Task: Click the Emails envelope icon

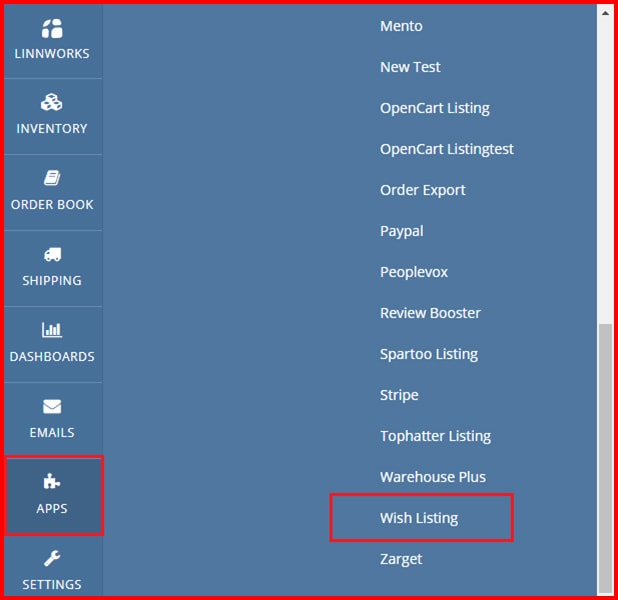Action: [x=52, y=406]
